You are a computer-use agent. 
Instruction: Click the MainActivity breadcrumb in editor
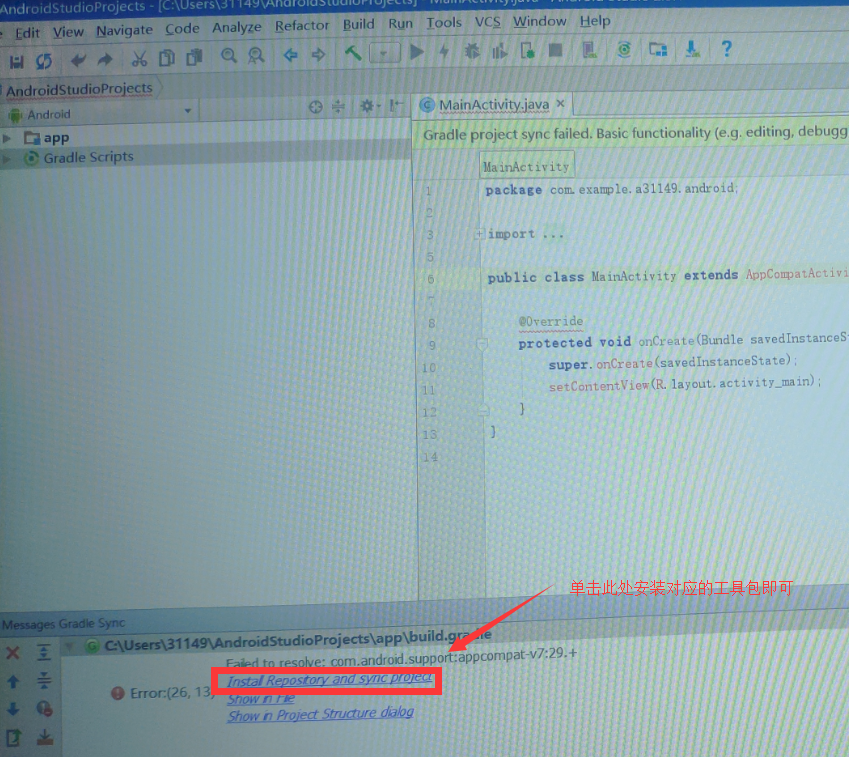526,167
